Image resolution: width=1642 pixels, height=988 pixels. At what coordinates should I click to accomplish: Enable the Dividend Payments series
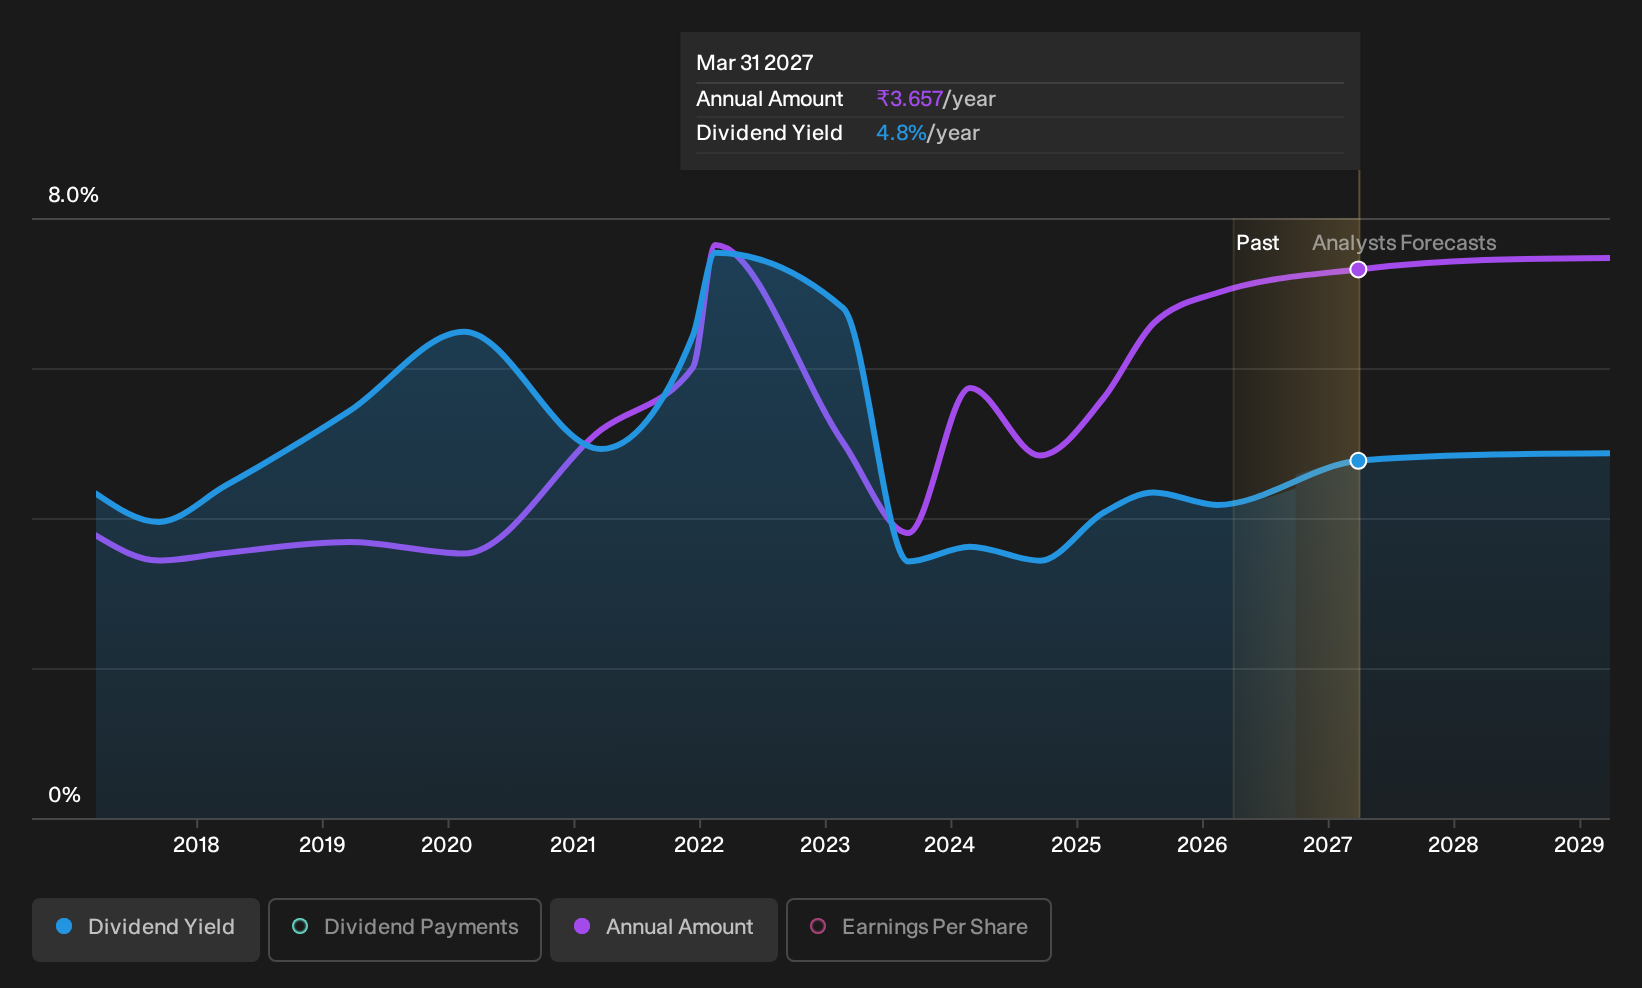coord(405,930)
